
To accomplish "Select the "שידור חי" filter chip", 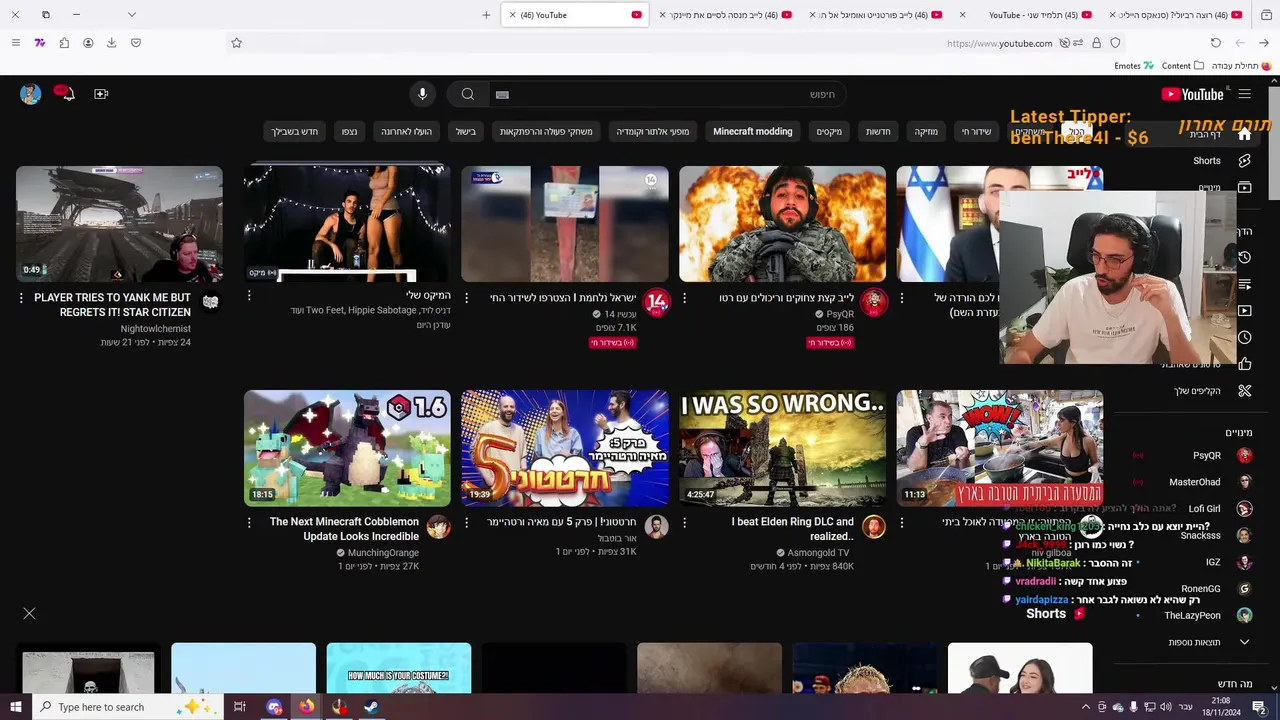I will 976,131.
